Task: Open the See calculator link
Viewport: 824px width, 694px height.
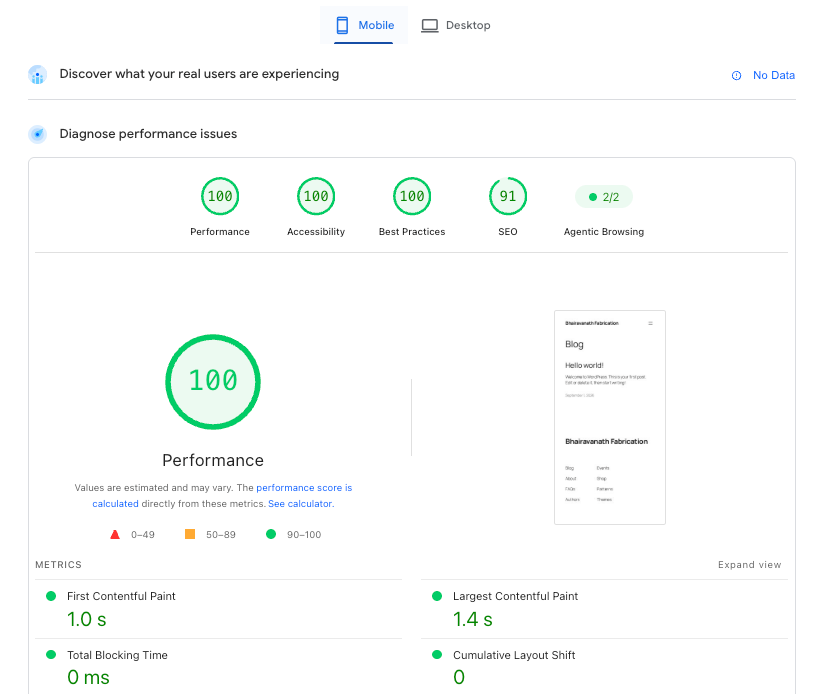Action: pos(301,504)
